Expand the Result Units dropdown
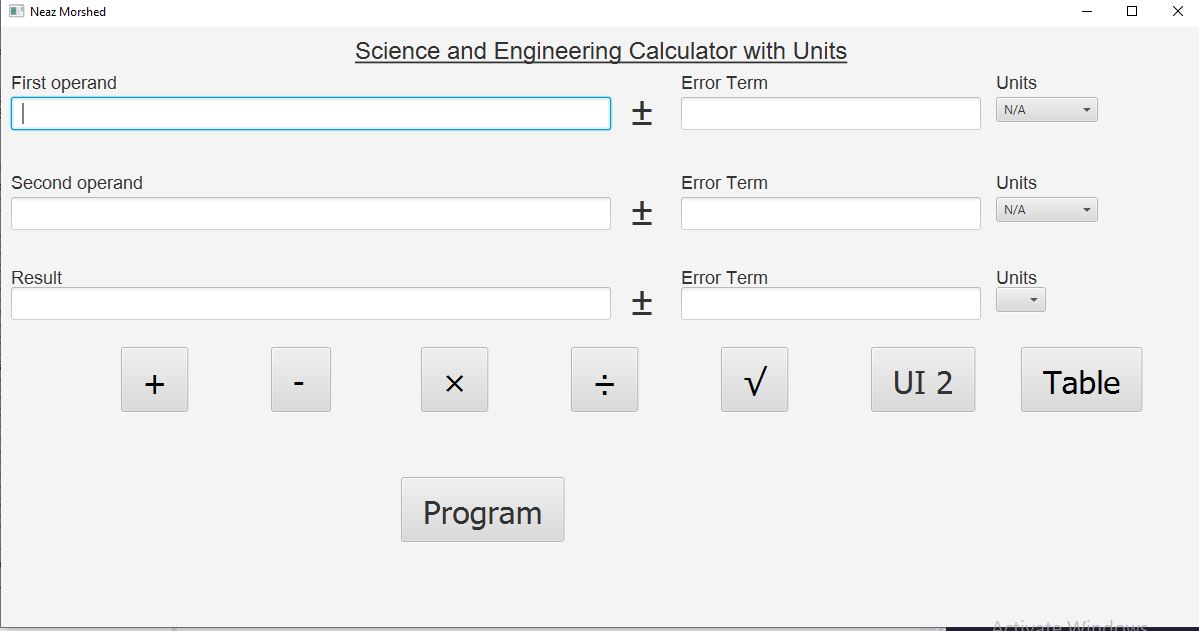Viewport: 1199px width, 631px height. 1020,299
